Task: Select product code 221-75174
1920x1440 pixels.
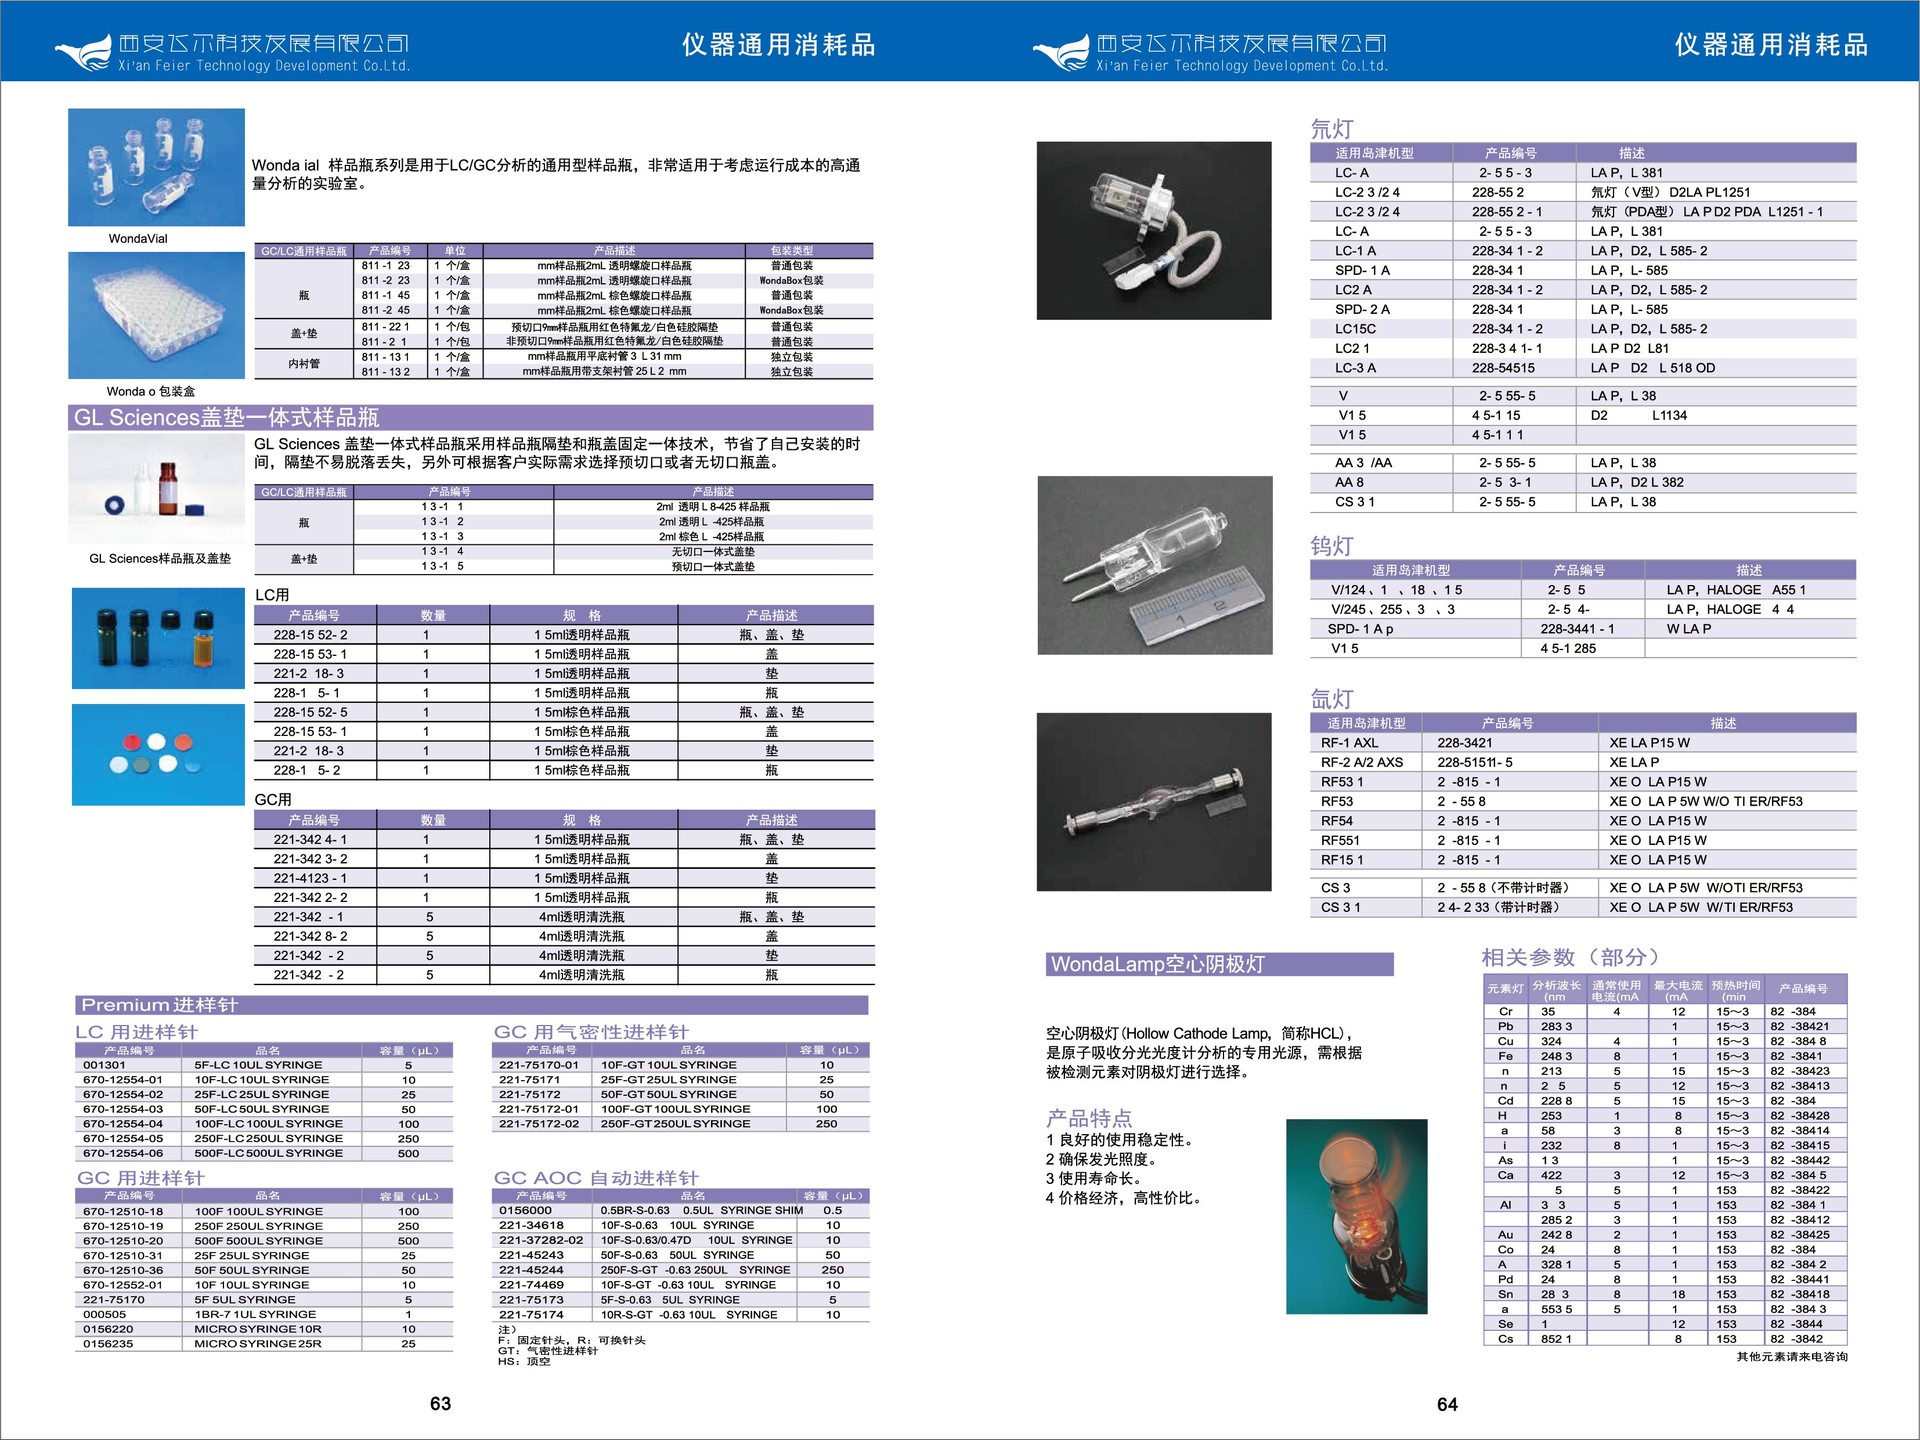Action: [531, 1314]
